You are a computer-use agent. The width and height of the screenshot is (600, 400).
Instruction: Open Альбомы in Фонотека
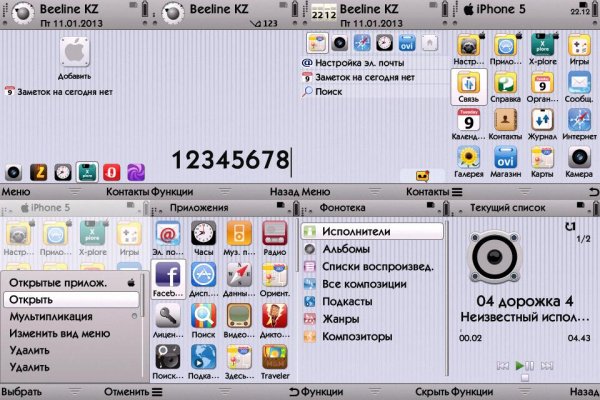[x=372, y=249]
